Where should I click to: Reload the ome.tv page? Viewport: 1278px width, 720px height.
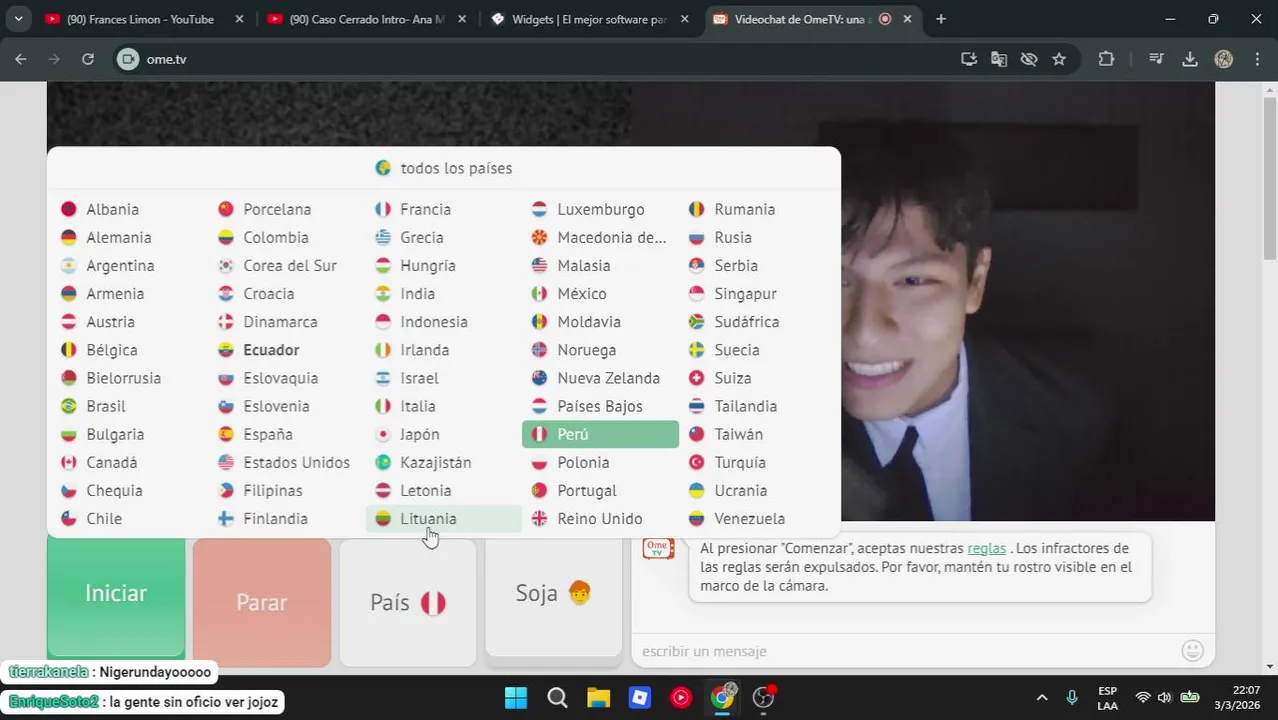88,59
